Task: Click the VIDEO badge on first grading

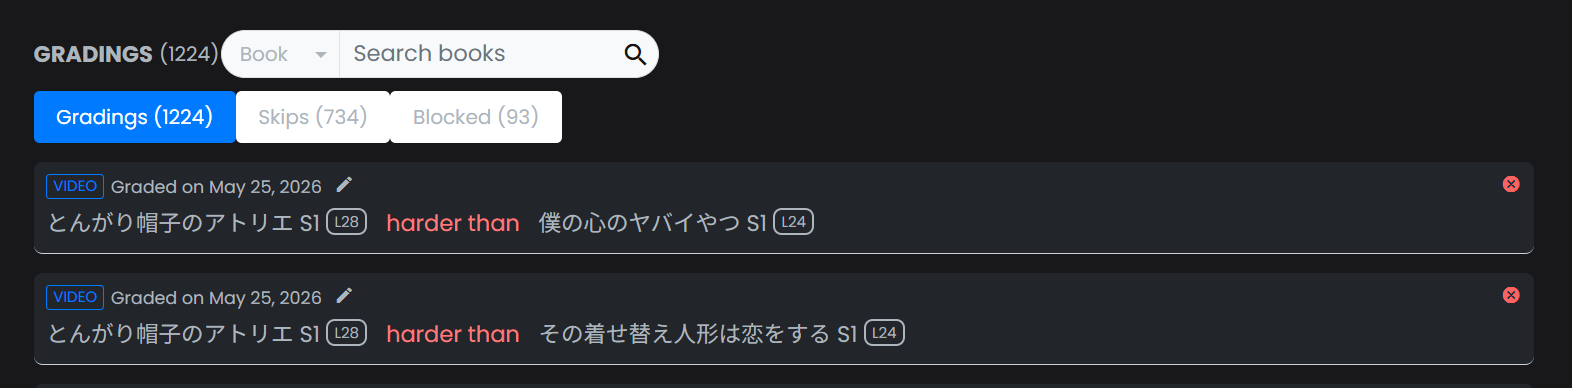Action: 75,186
